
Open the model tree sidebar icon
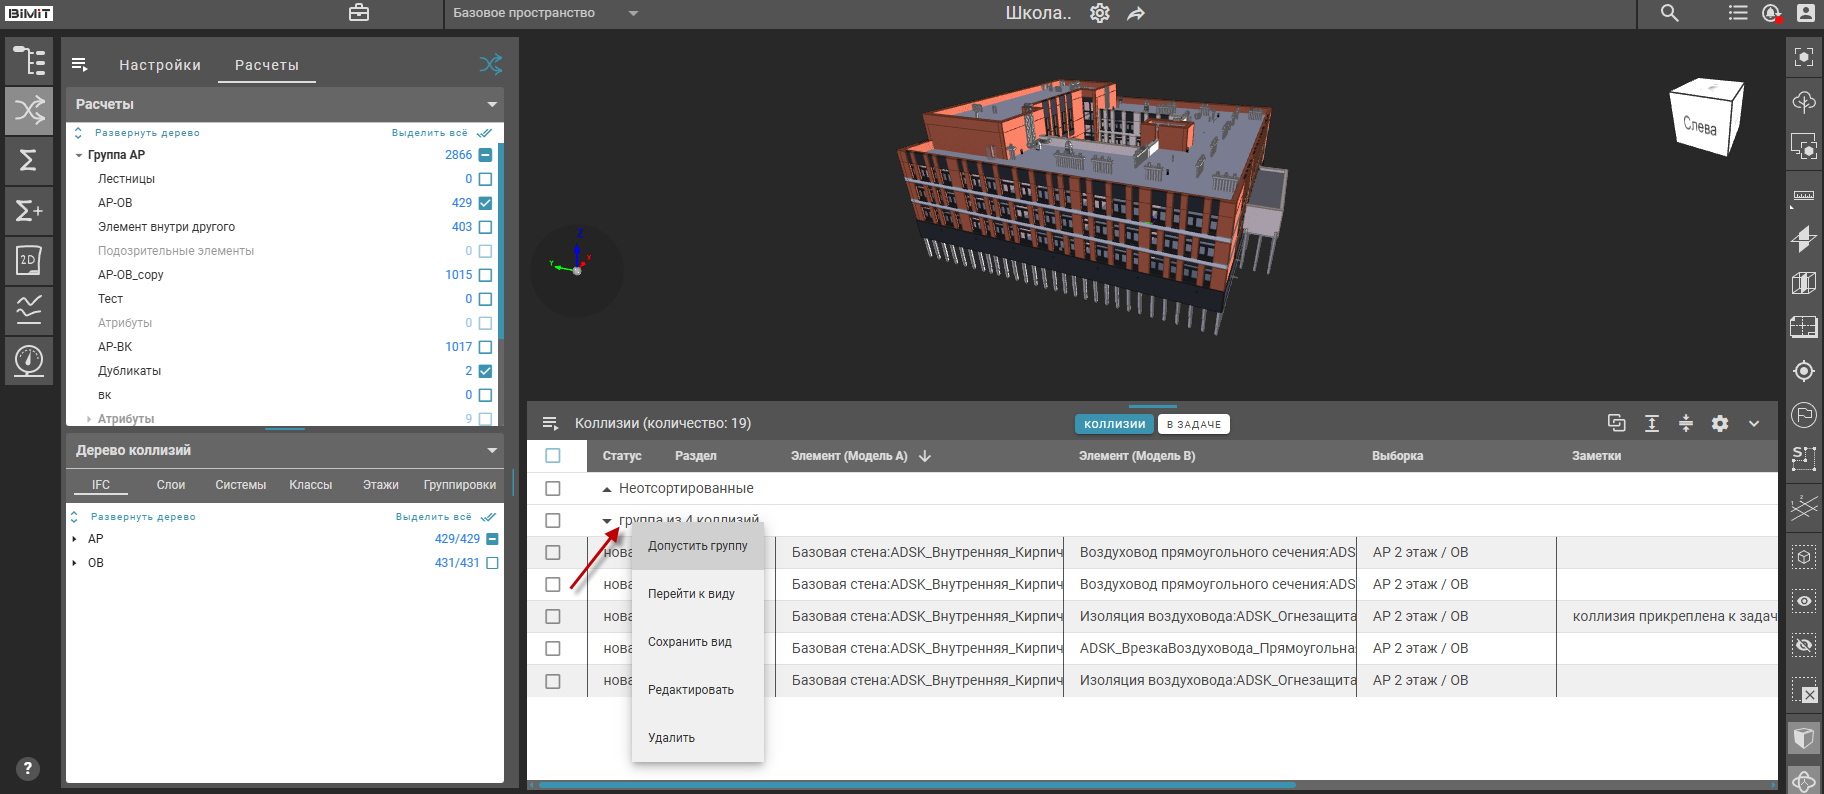pyautogui.click(x=29, y=61)
